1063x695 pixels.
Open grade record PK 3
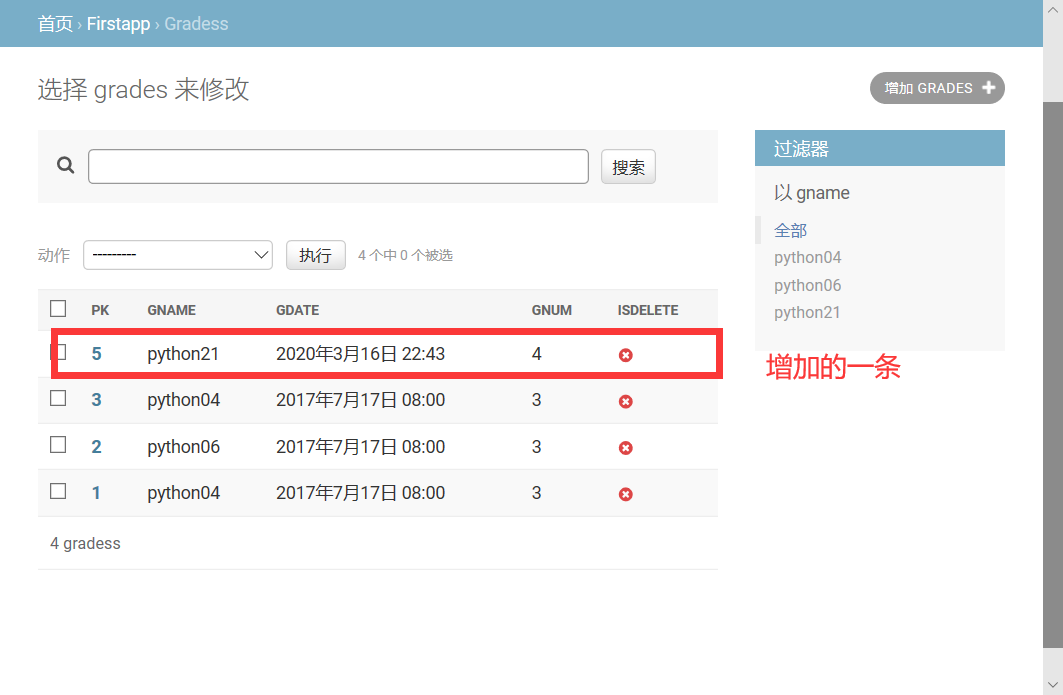click(x=96, y=400)
